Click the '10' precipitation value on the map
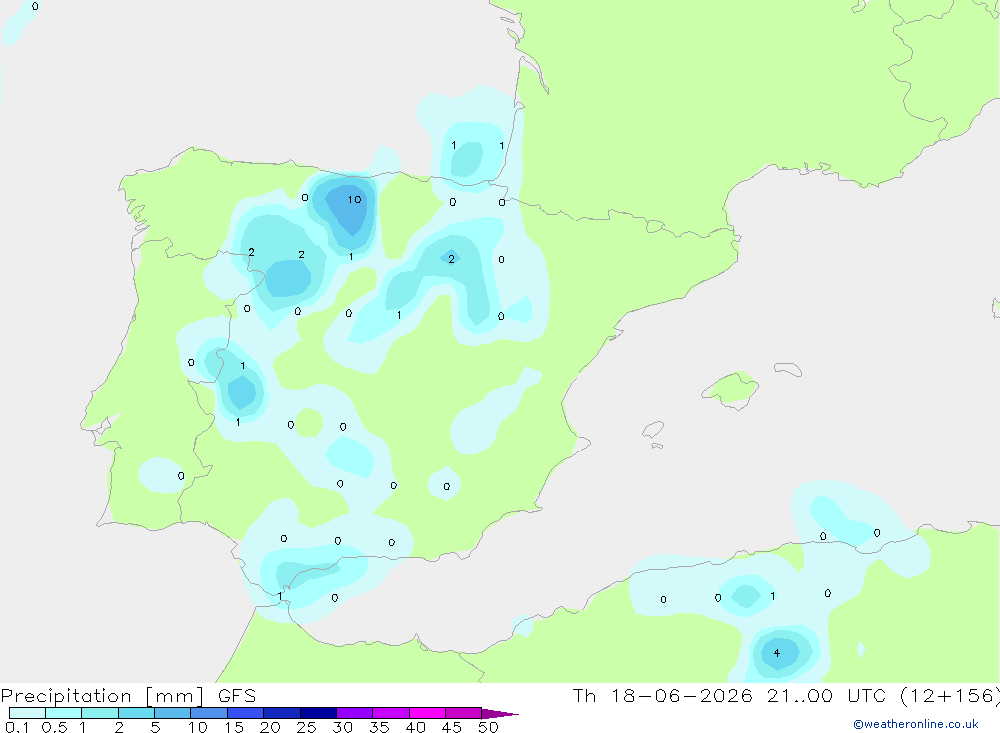The width and height of the screenshot is (1000, 733). [x=355, y=200]
